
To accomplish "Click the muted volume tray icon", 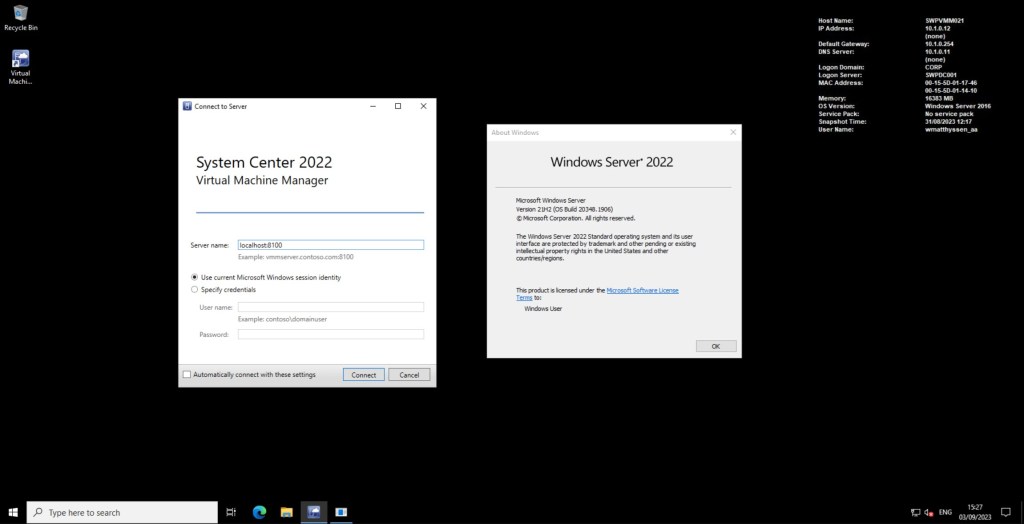I will [928, 512].
